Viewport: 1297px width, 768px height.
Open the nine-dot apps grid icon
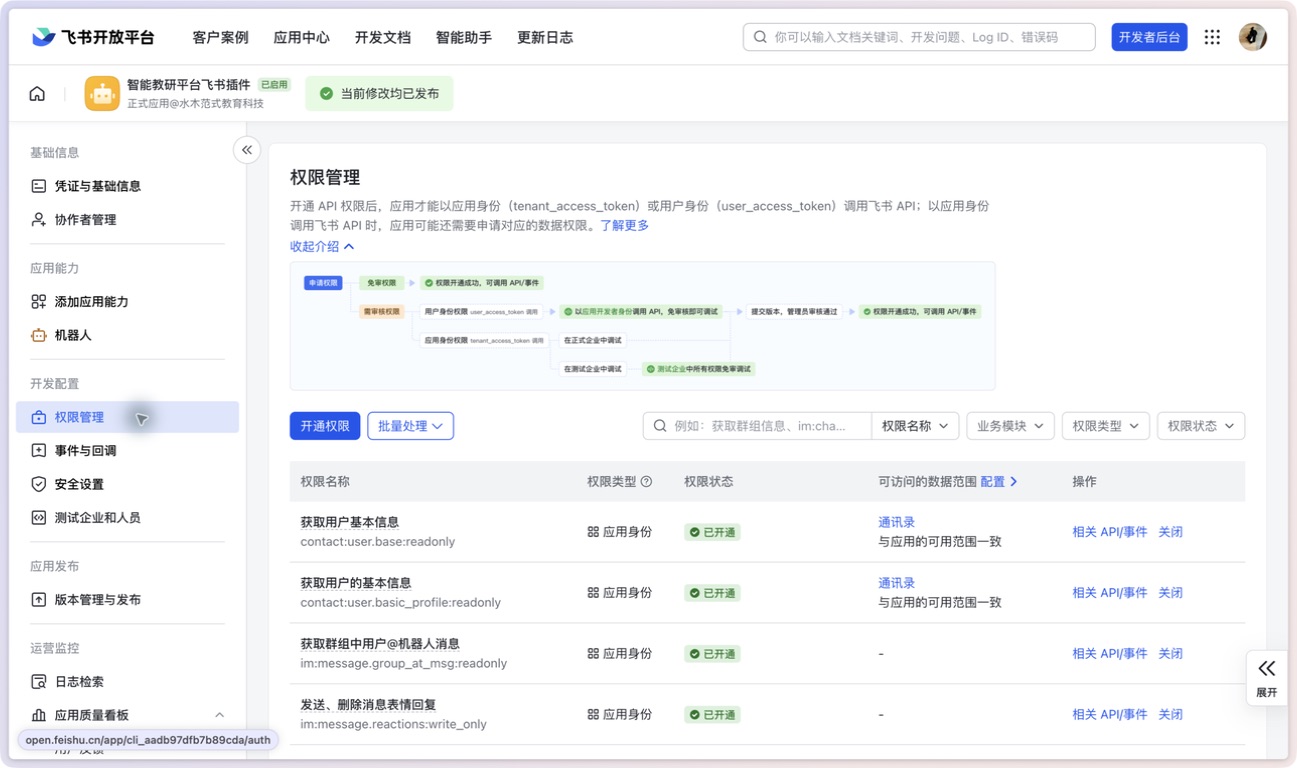(x=1212, y=37)
